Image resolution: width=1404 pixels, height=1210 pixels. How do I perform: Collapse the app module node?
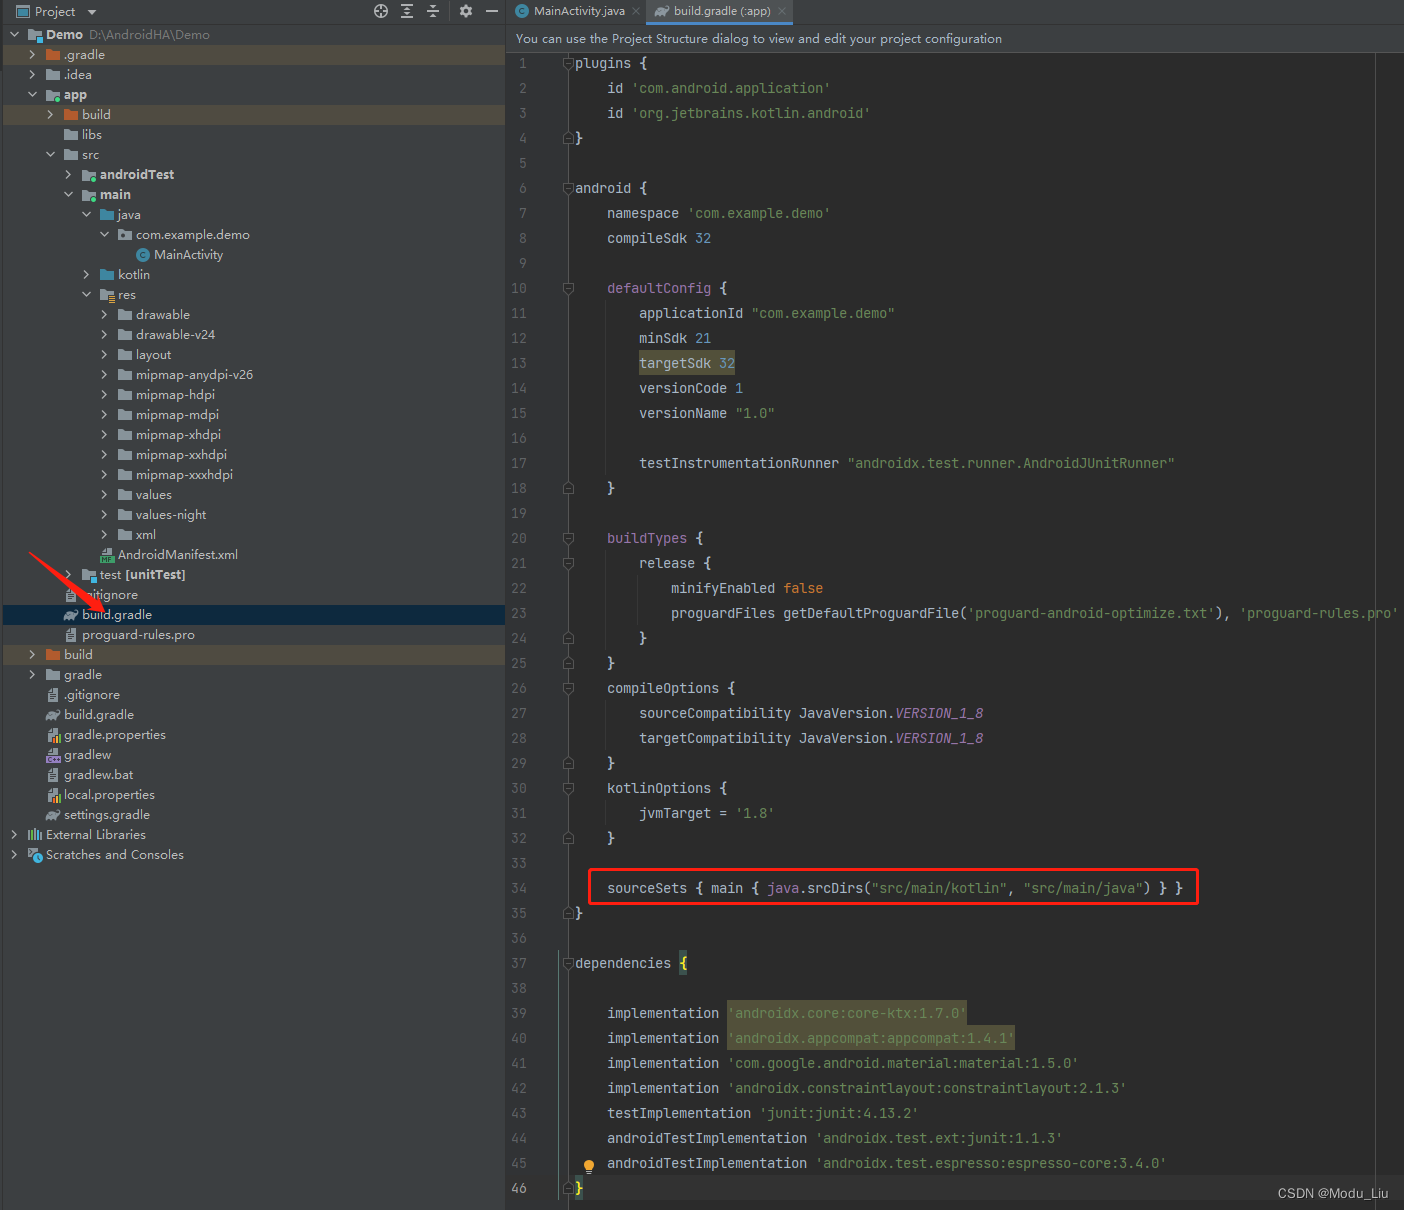[32, 95]
